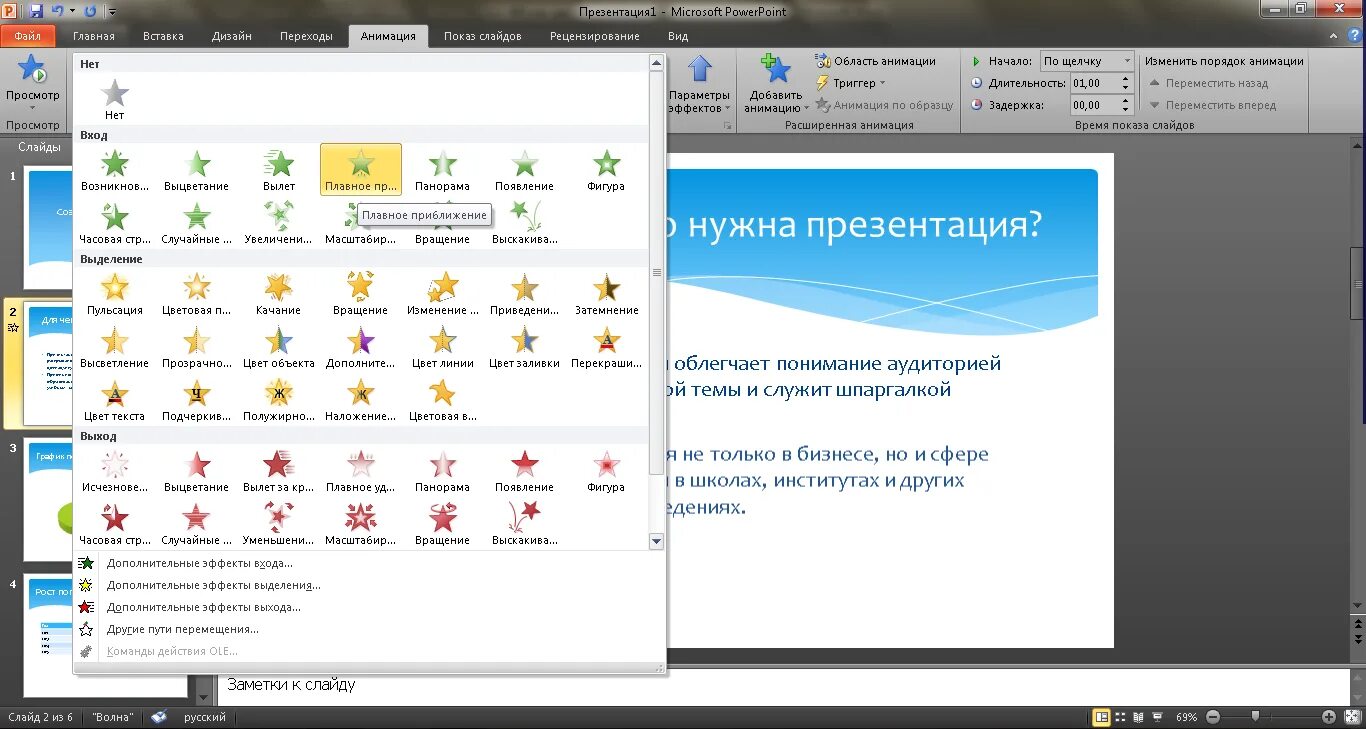
Task: Click the zoom slider handle
Action: click(x=1255, y=717)
